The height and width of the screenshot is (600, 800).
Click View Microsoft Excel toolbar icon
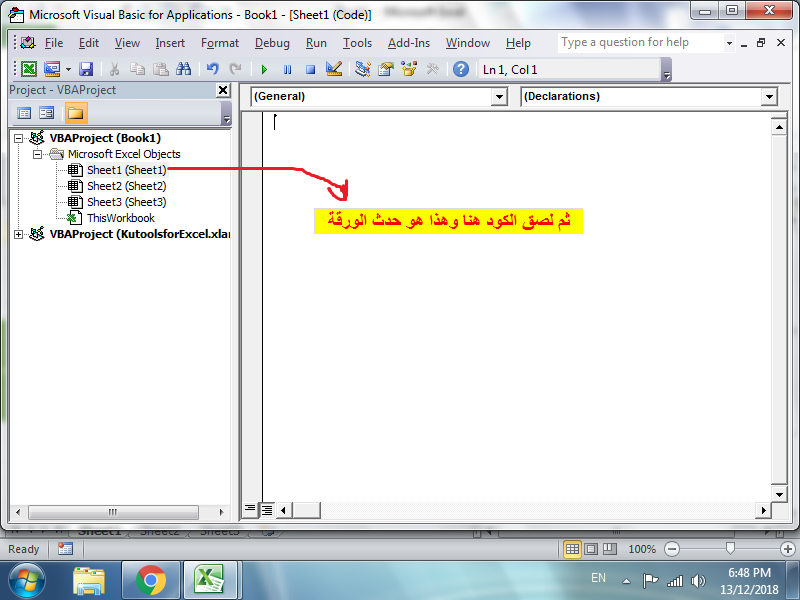click(x=29, y=69)
